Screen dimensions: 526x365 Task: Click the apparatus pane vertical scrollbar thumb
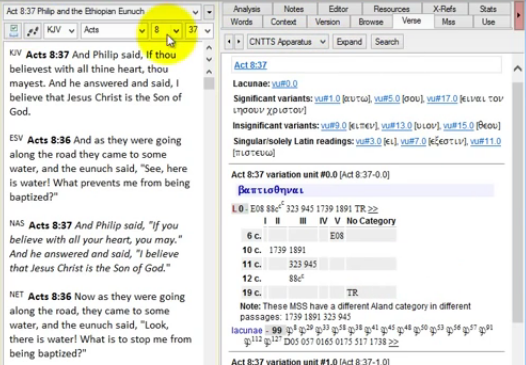pyautogui.click(x=518, y=201)
